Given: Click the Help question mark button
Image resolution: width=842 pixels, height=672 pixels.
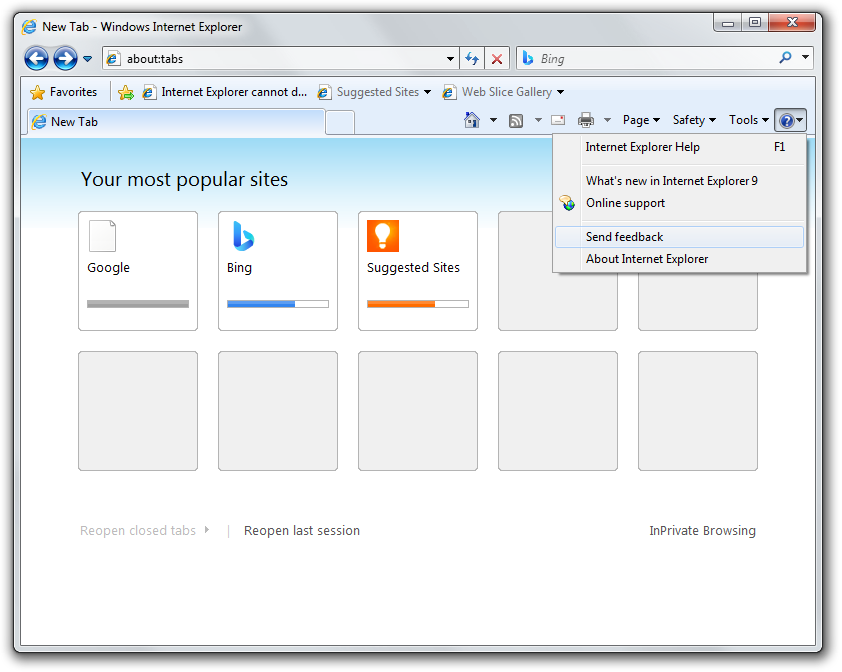Looking at the screenshot, I should (790, 120).
